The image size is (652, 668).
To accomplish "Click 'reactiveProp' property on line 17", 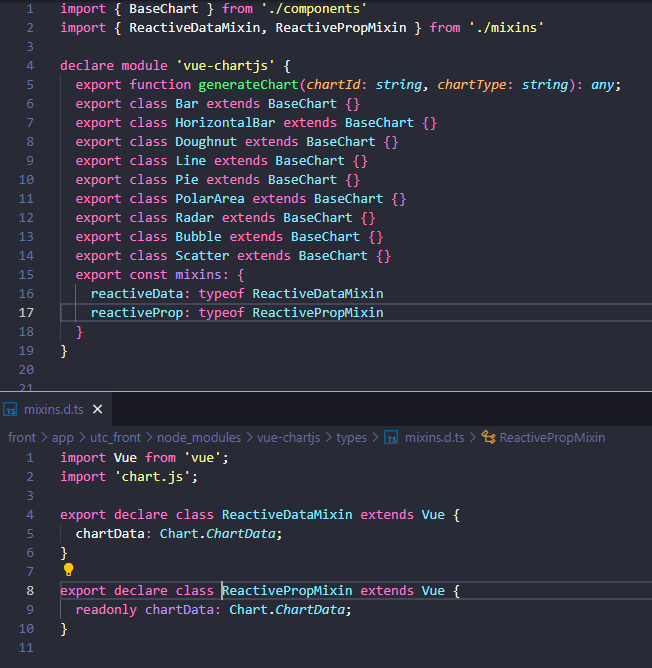I will tap(137, 313).
